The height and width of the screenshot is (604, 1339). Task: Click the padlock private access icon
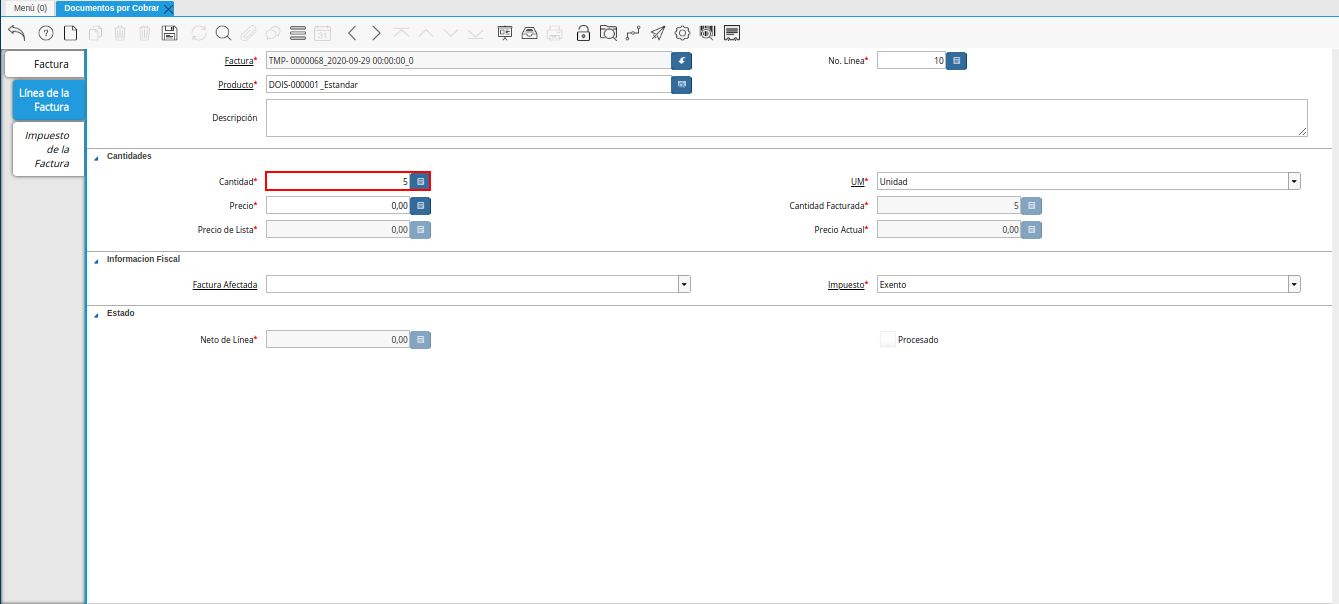point(583,33)
